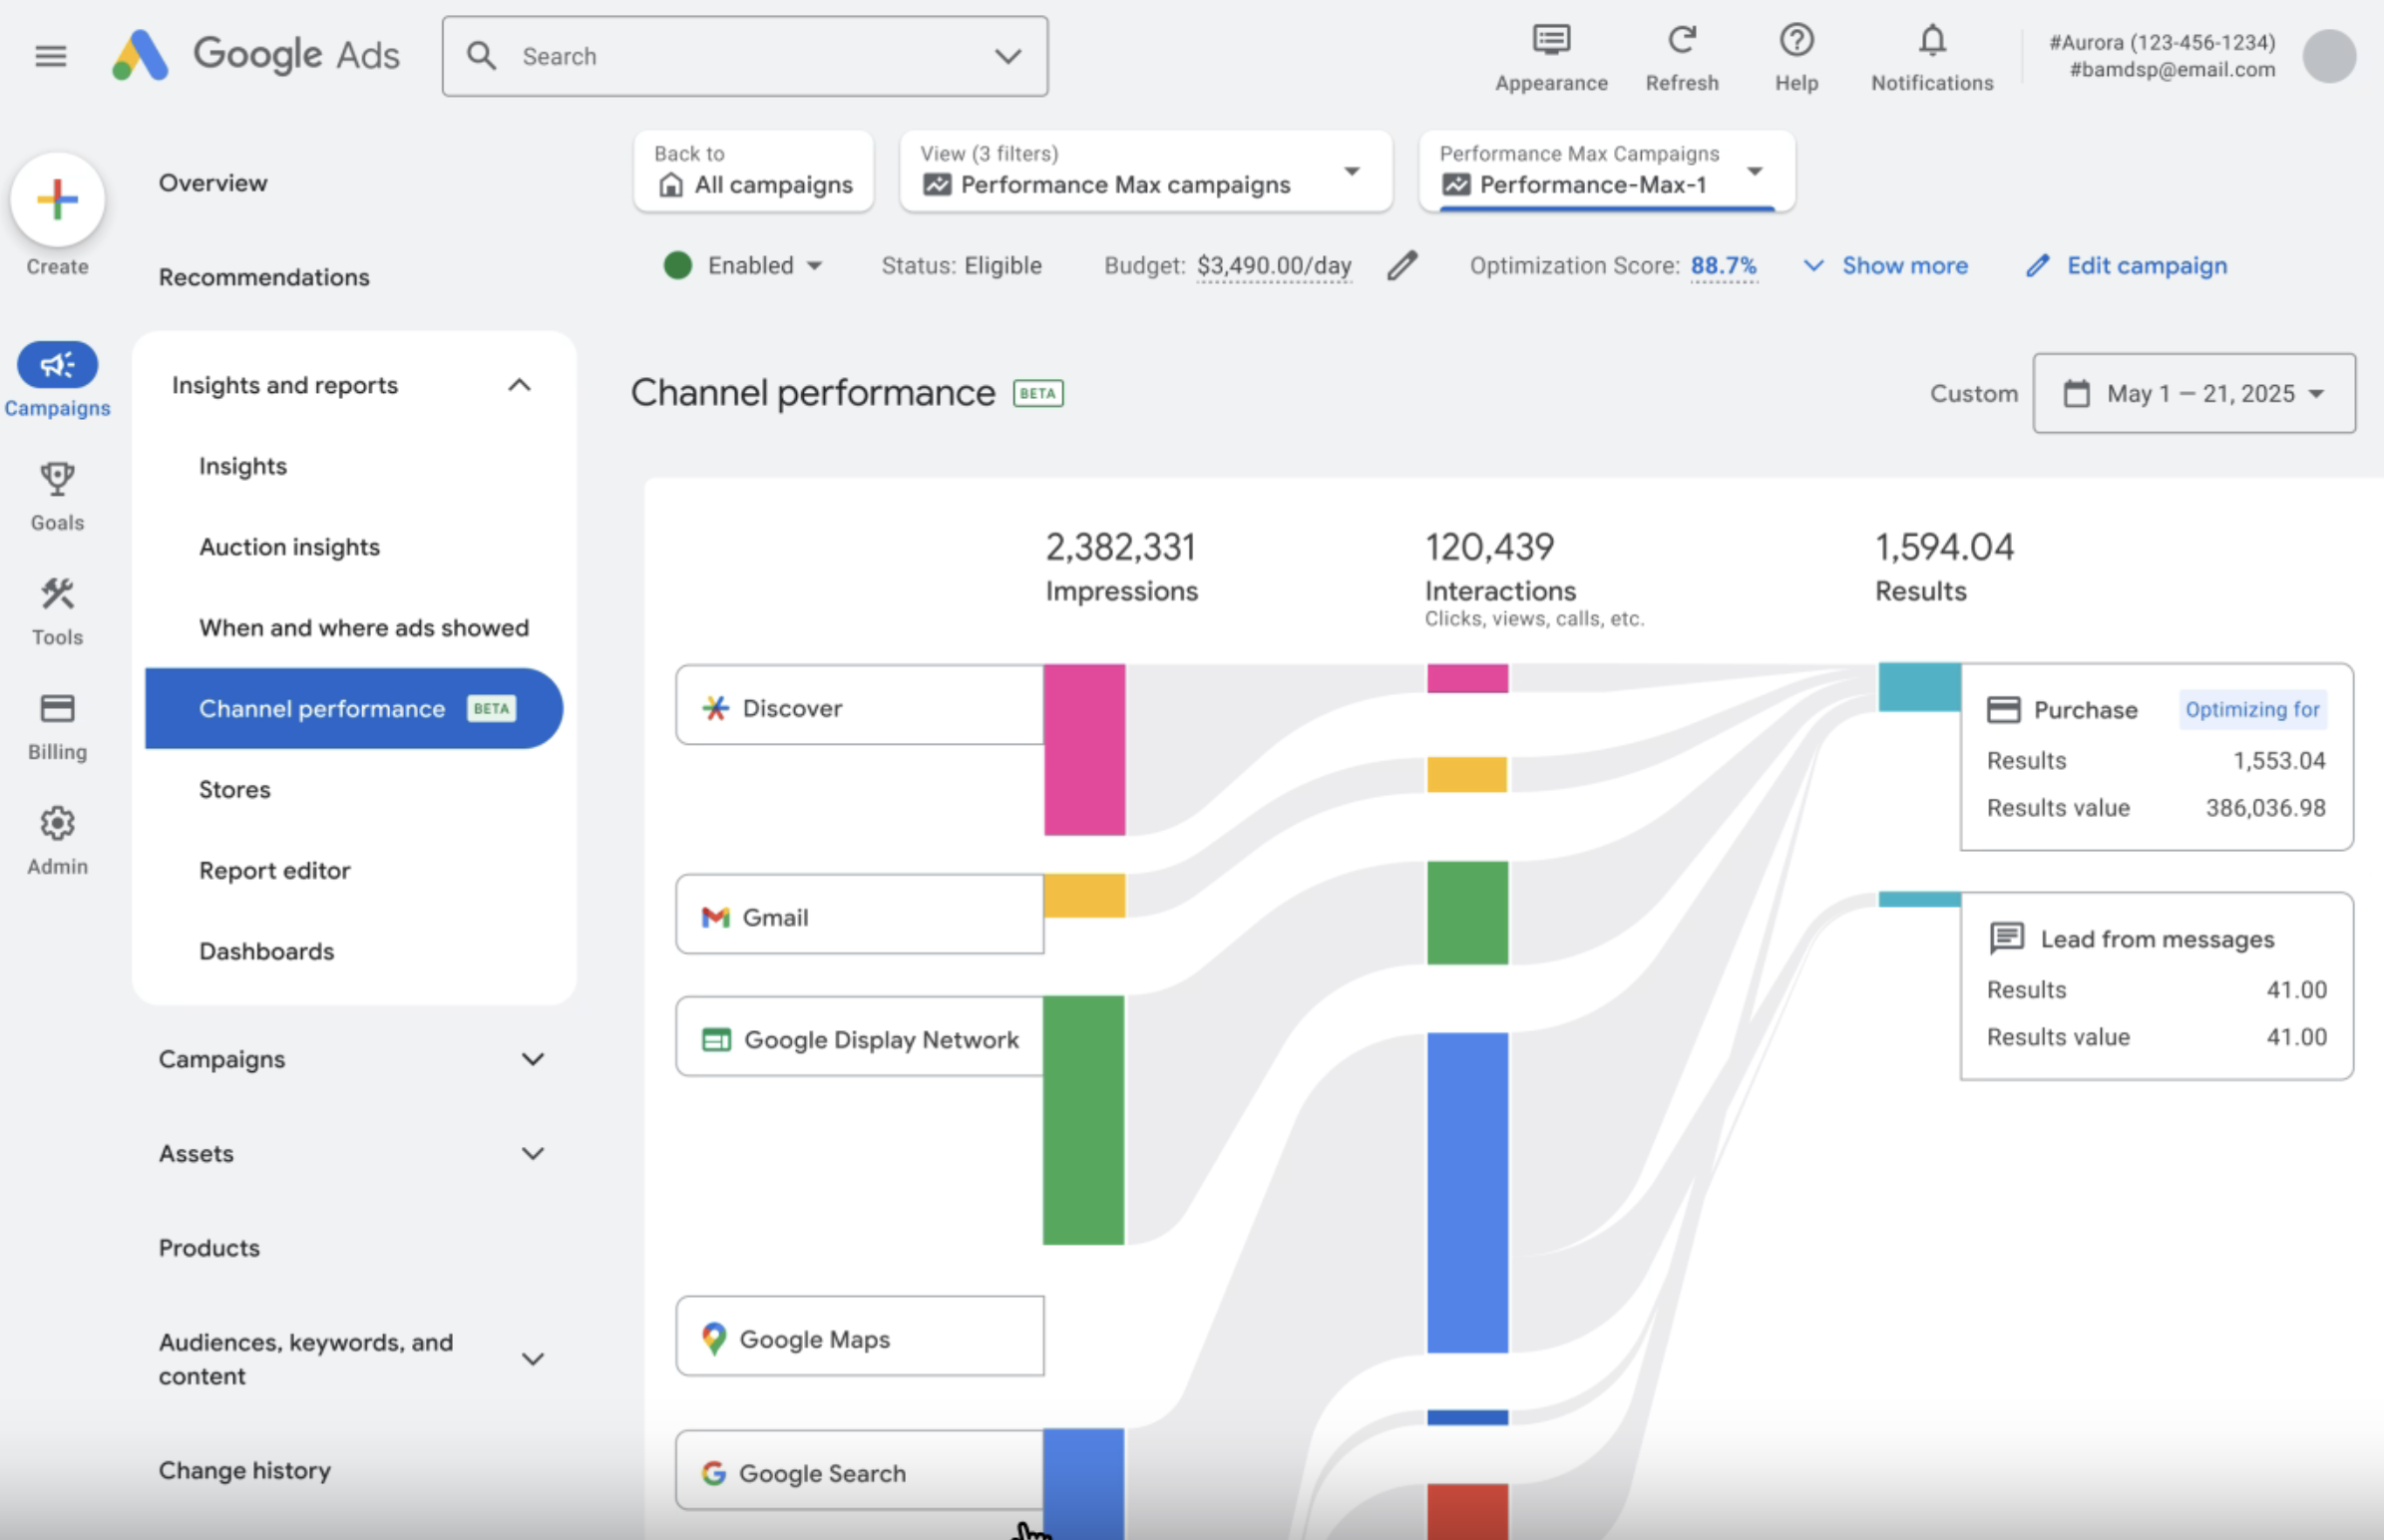Open the May 1 – 21, 2025 date range dropdown
This screenshot has height=1540, width=2384.
pyautogui.click(x=2194, y=393)
